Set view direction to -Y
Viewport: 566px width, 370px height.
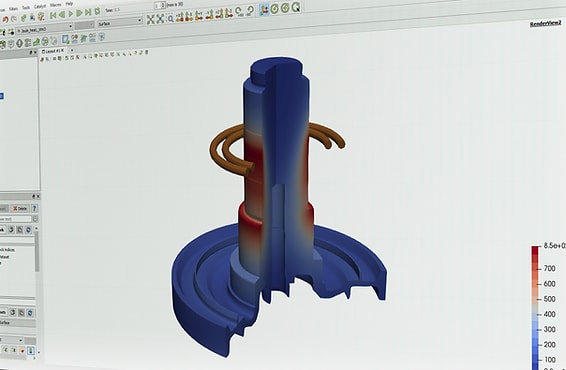209,14
